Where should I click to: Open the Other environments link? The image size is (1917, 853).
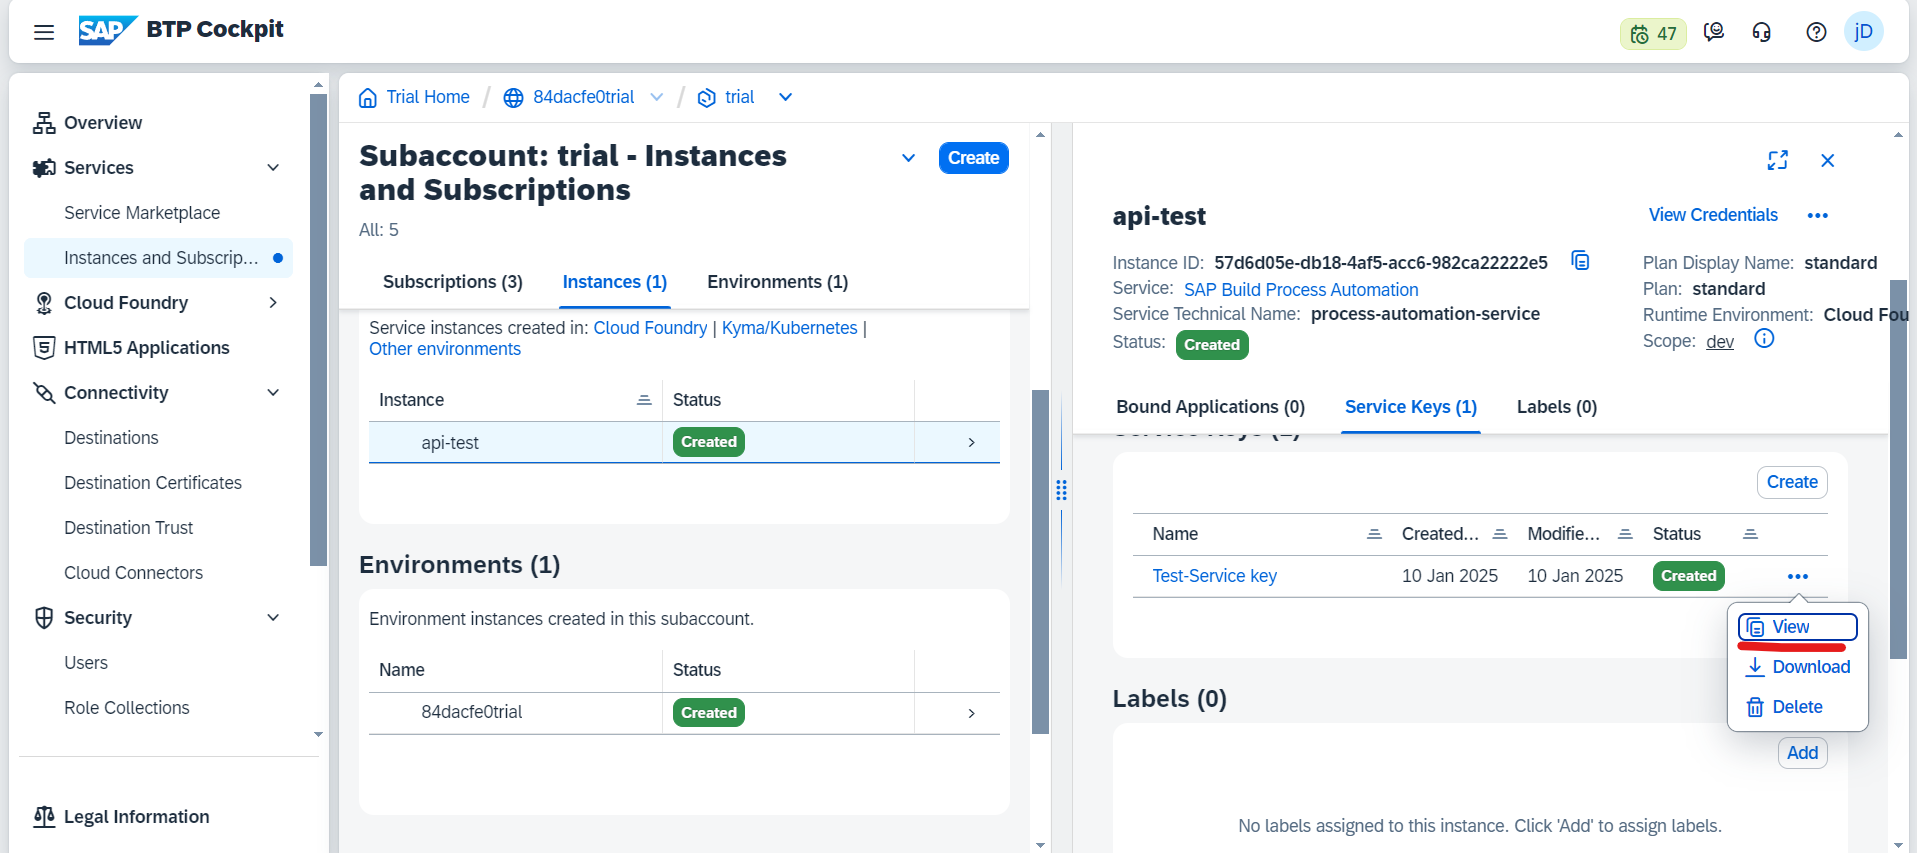(445, 349)
